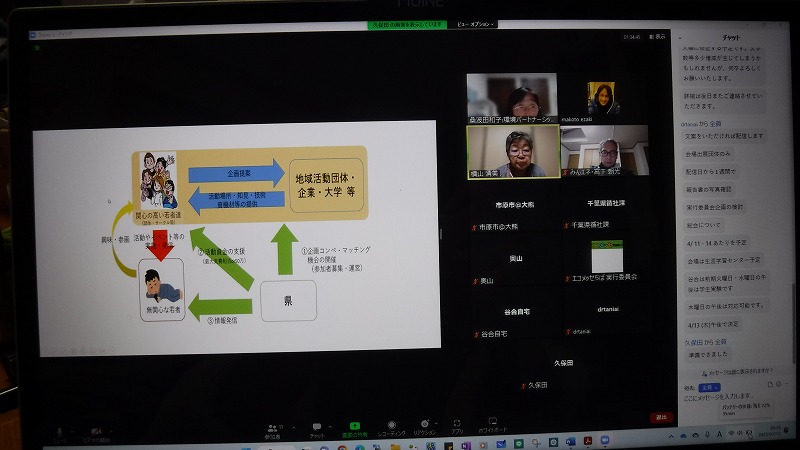The image size is (800, 450).
Task: Open LINE app in Windows taskbar
Action: click(518, 443)
